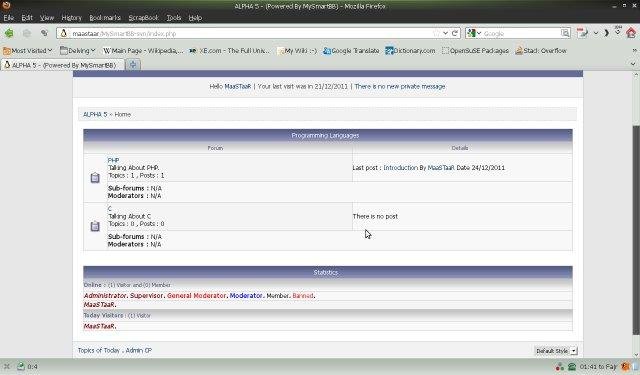Open the Admin CP link
This screenshot has width=640, height=375.
click(138, 350)
